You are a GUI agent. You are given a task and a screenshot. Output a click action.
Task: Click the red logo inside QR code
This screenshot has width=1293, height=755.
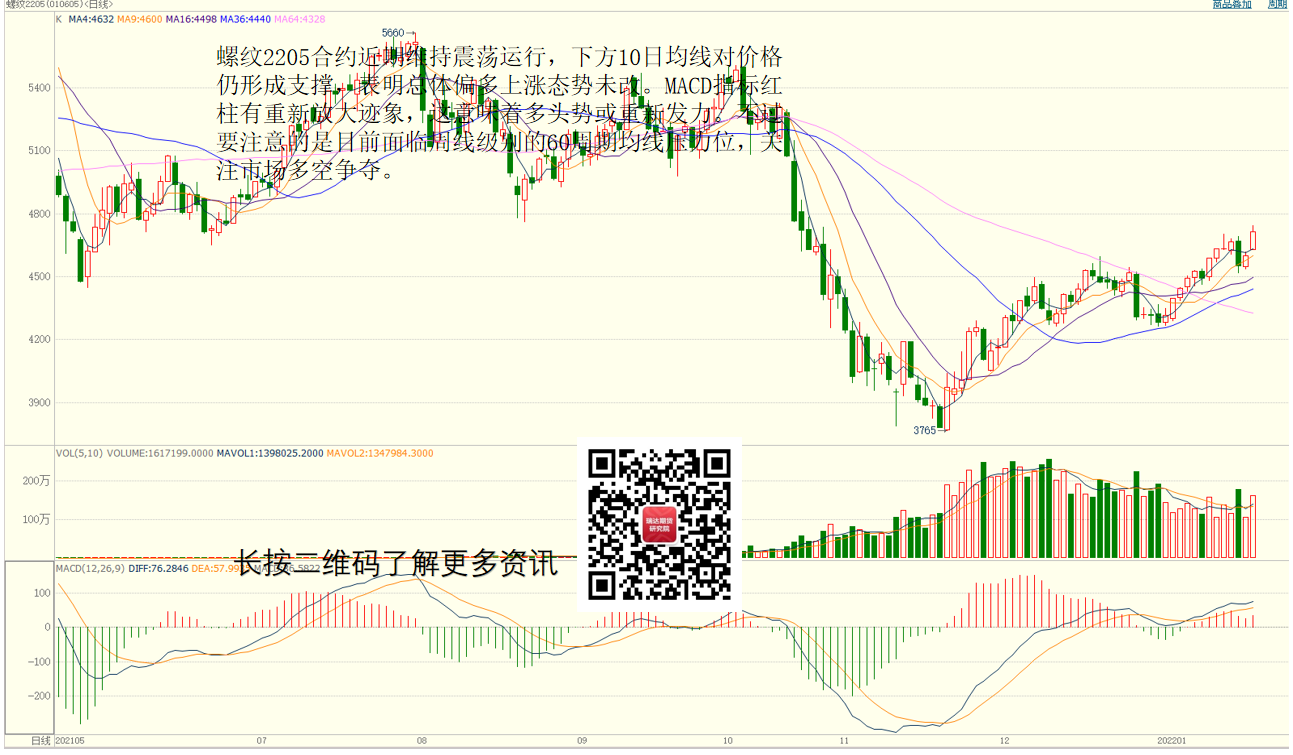[659, 524]
